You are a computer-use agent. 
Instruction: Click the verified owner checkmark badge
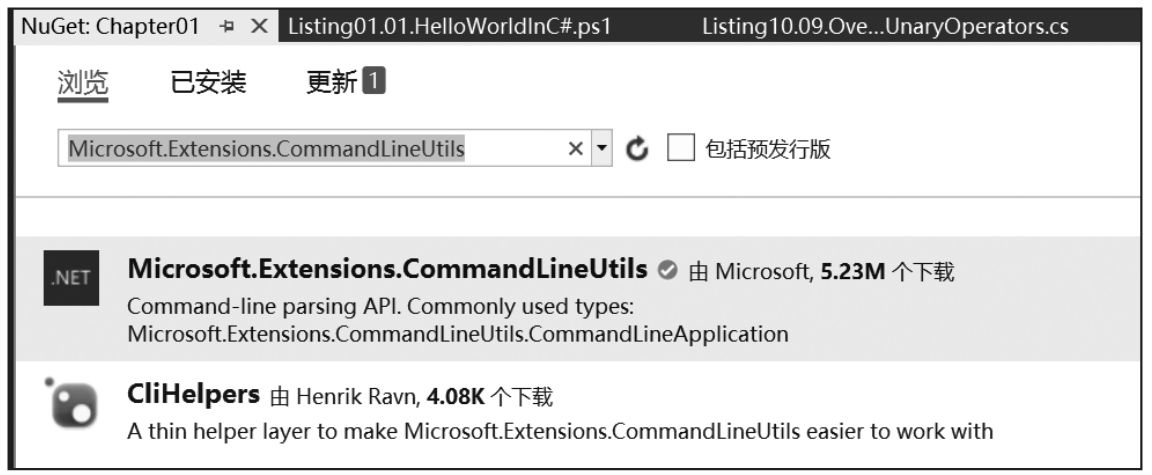click(x=668, y=270)
